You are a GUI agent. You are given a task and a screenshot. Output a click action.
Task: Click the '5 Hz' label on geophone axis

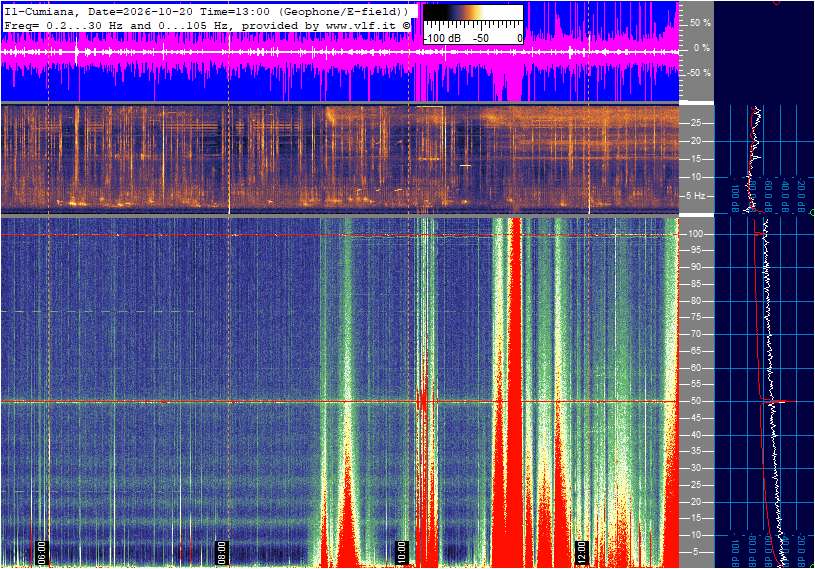[695, 195]
